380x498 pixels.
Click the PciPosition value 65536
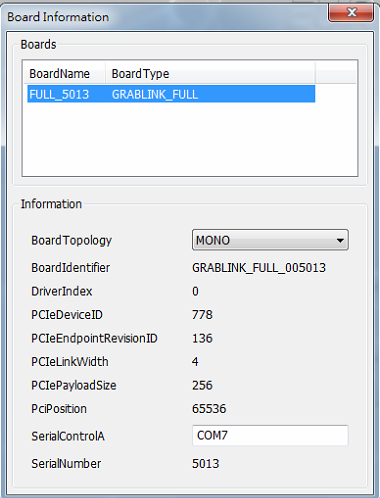pos(209,409)
